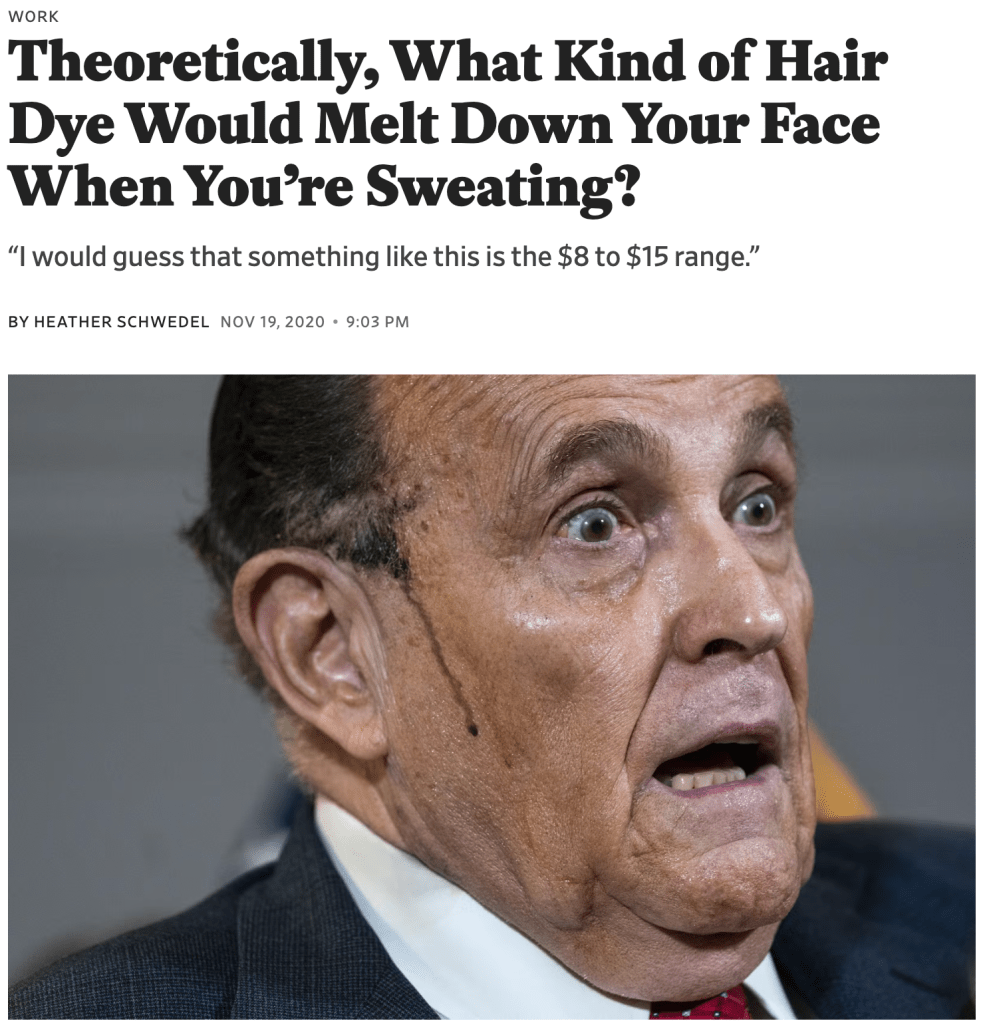Open the WORK section link

33,17
